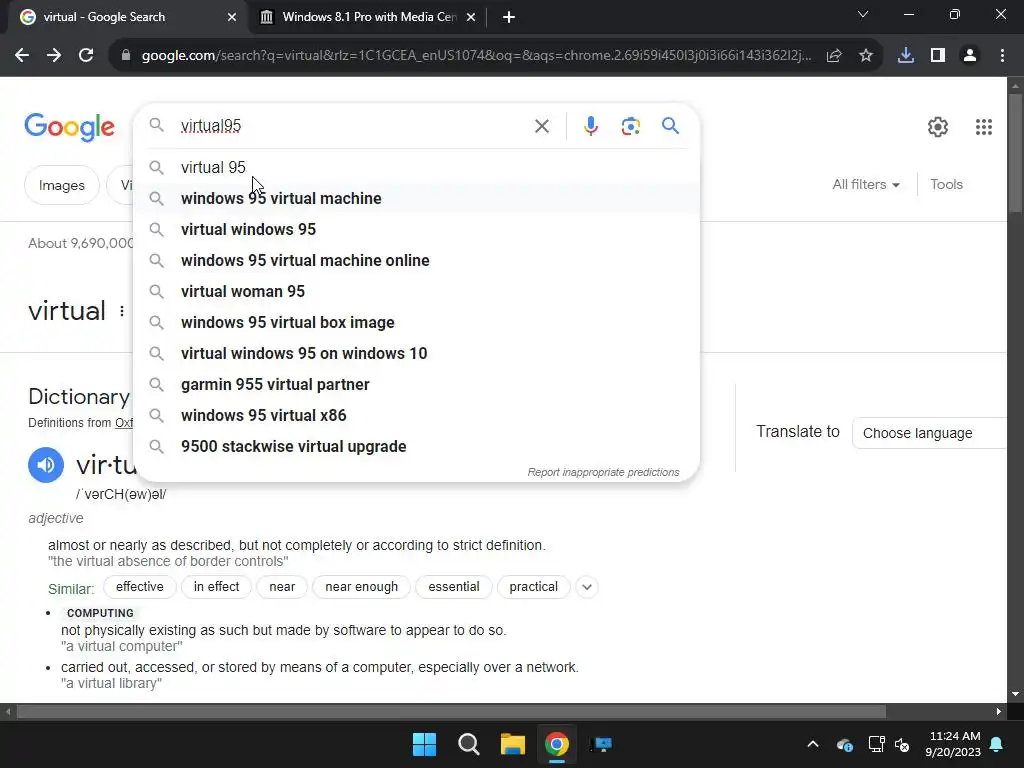This screenshot has height=768, width=1024.
Task: Open more options dots beside virtual heading
Action: pos(121,312)
